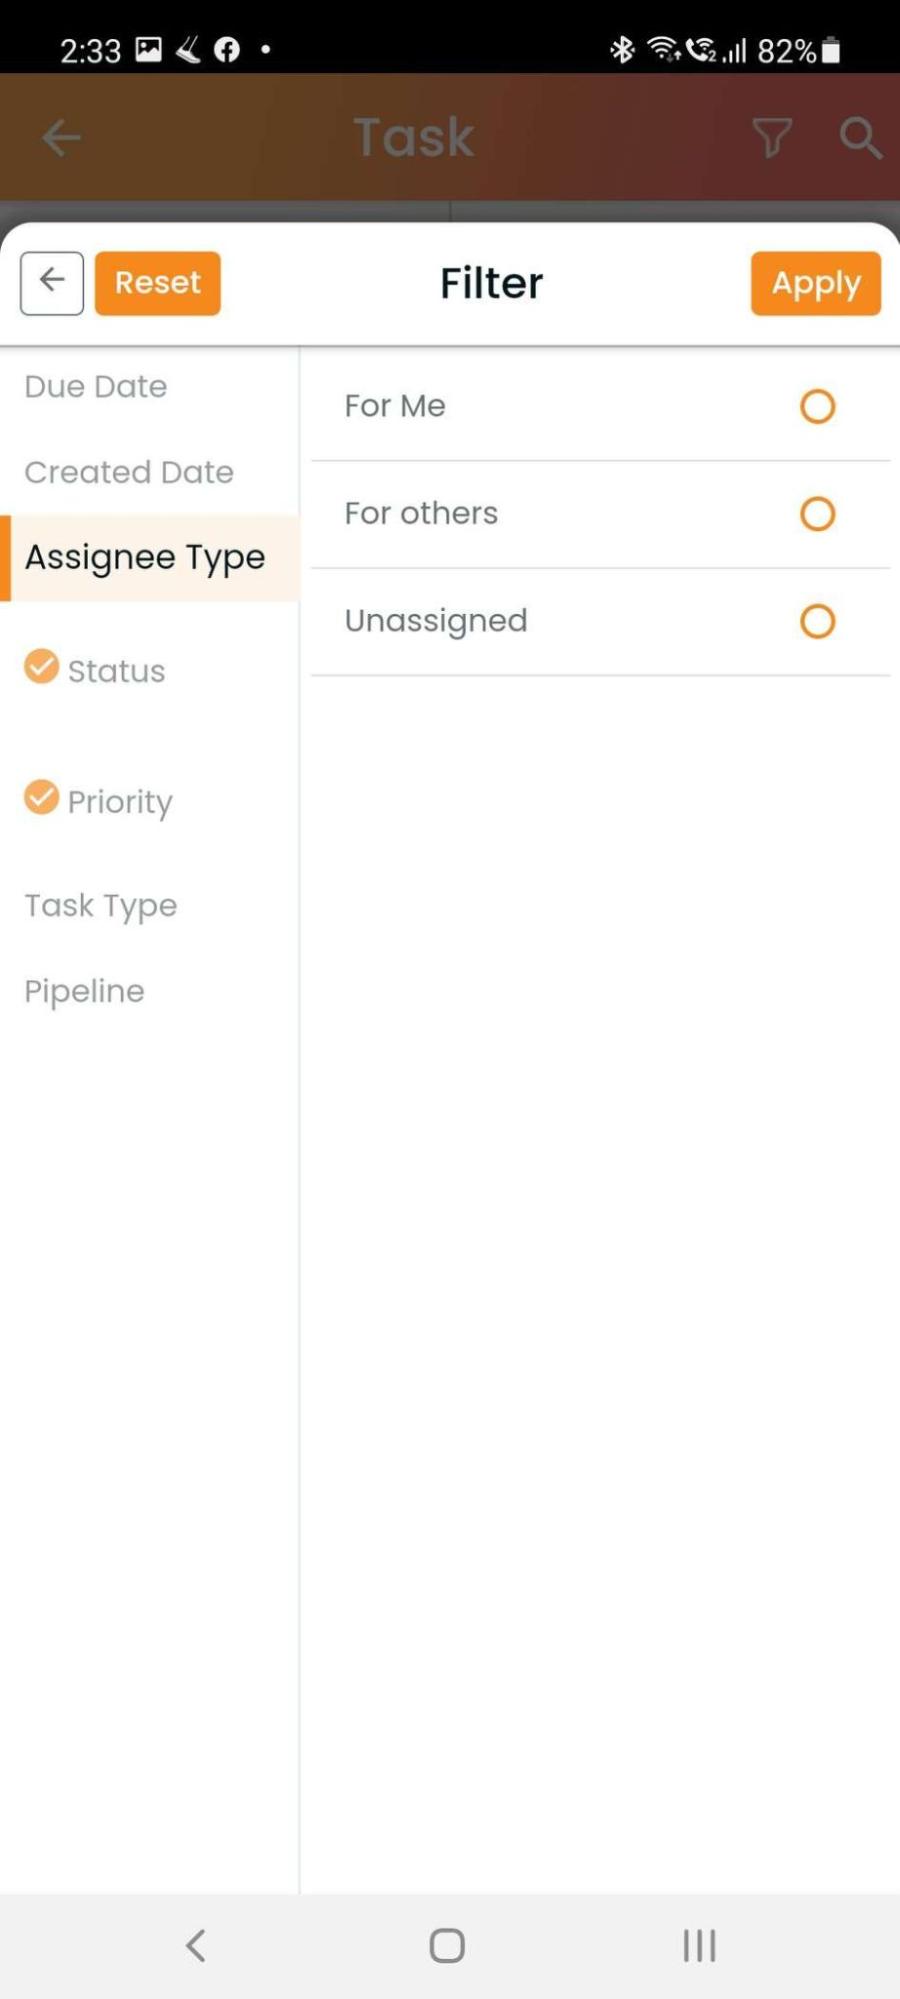Tap Android back navigation chevron
The image size is (900, 1999).
[196, 1945]
